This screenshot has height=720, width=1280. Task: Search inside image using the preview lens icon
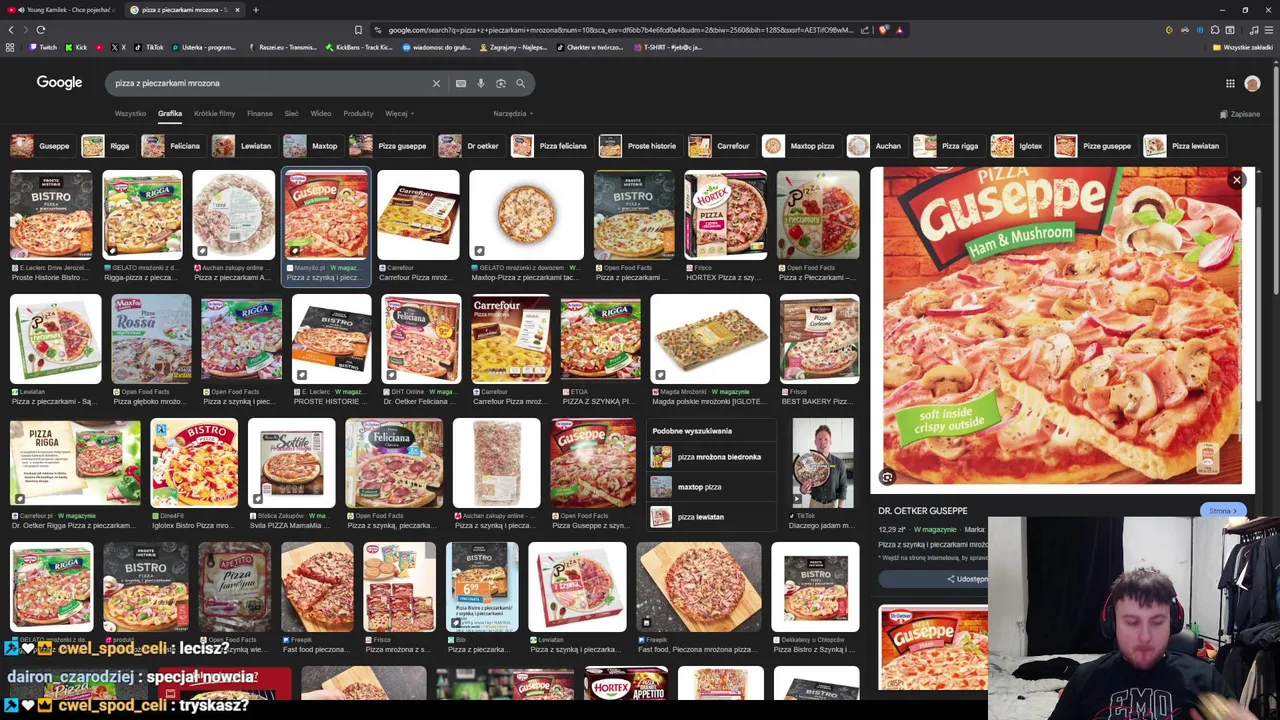(887, 477)
